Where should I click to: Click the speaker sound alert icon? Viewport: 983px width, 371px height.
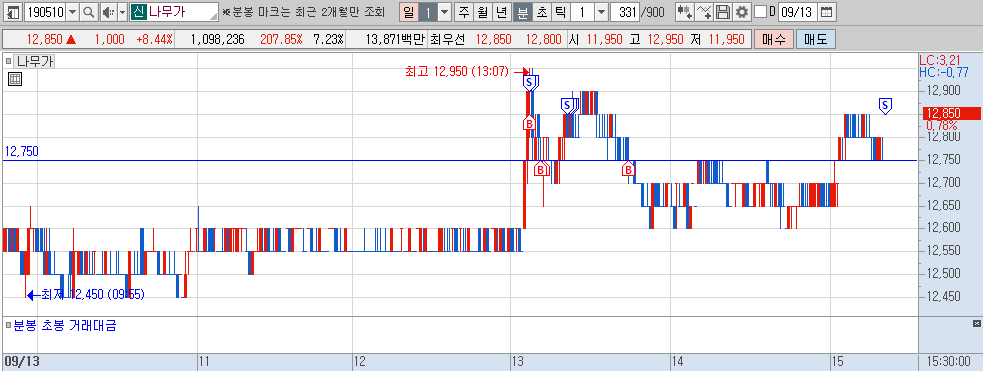click(108, 11)
